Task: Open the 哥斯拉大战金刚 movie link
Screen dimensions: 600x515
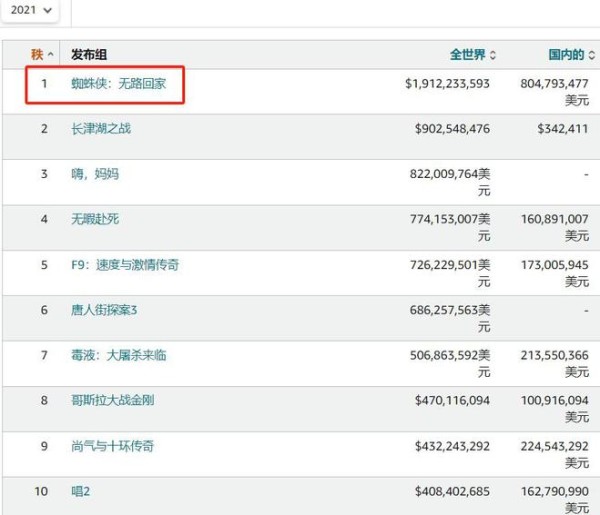Action: (x=112, y=400)
